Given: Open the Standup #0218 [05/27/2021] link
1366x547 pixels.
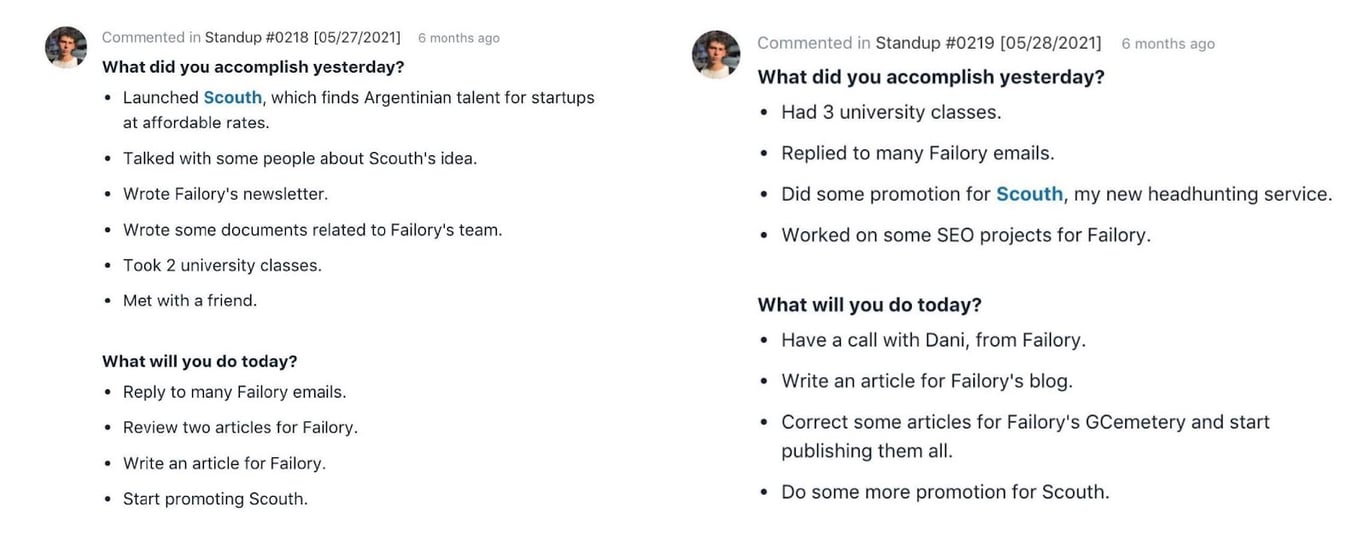Looking at the screenshot, I should point(302,38).
